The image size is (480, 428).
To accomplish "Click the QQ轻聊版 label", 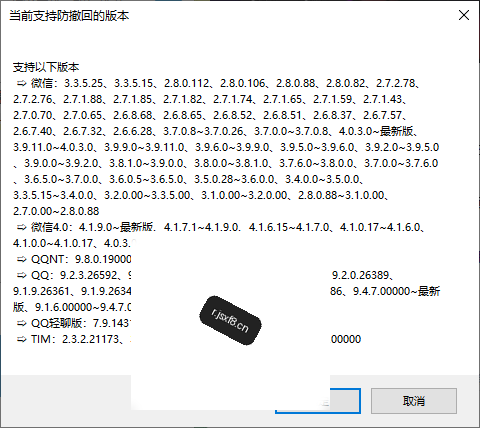I will 56,323.
